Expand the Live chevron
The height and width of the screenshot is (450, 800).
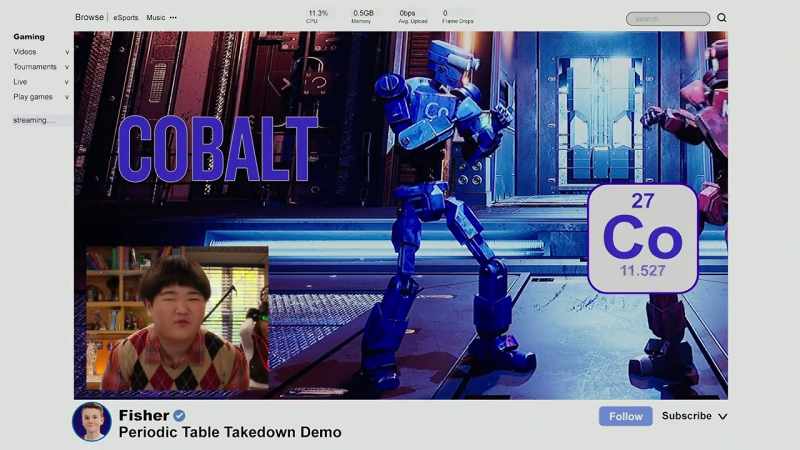(67, 82)
